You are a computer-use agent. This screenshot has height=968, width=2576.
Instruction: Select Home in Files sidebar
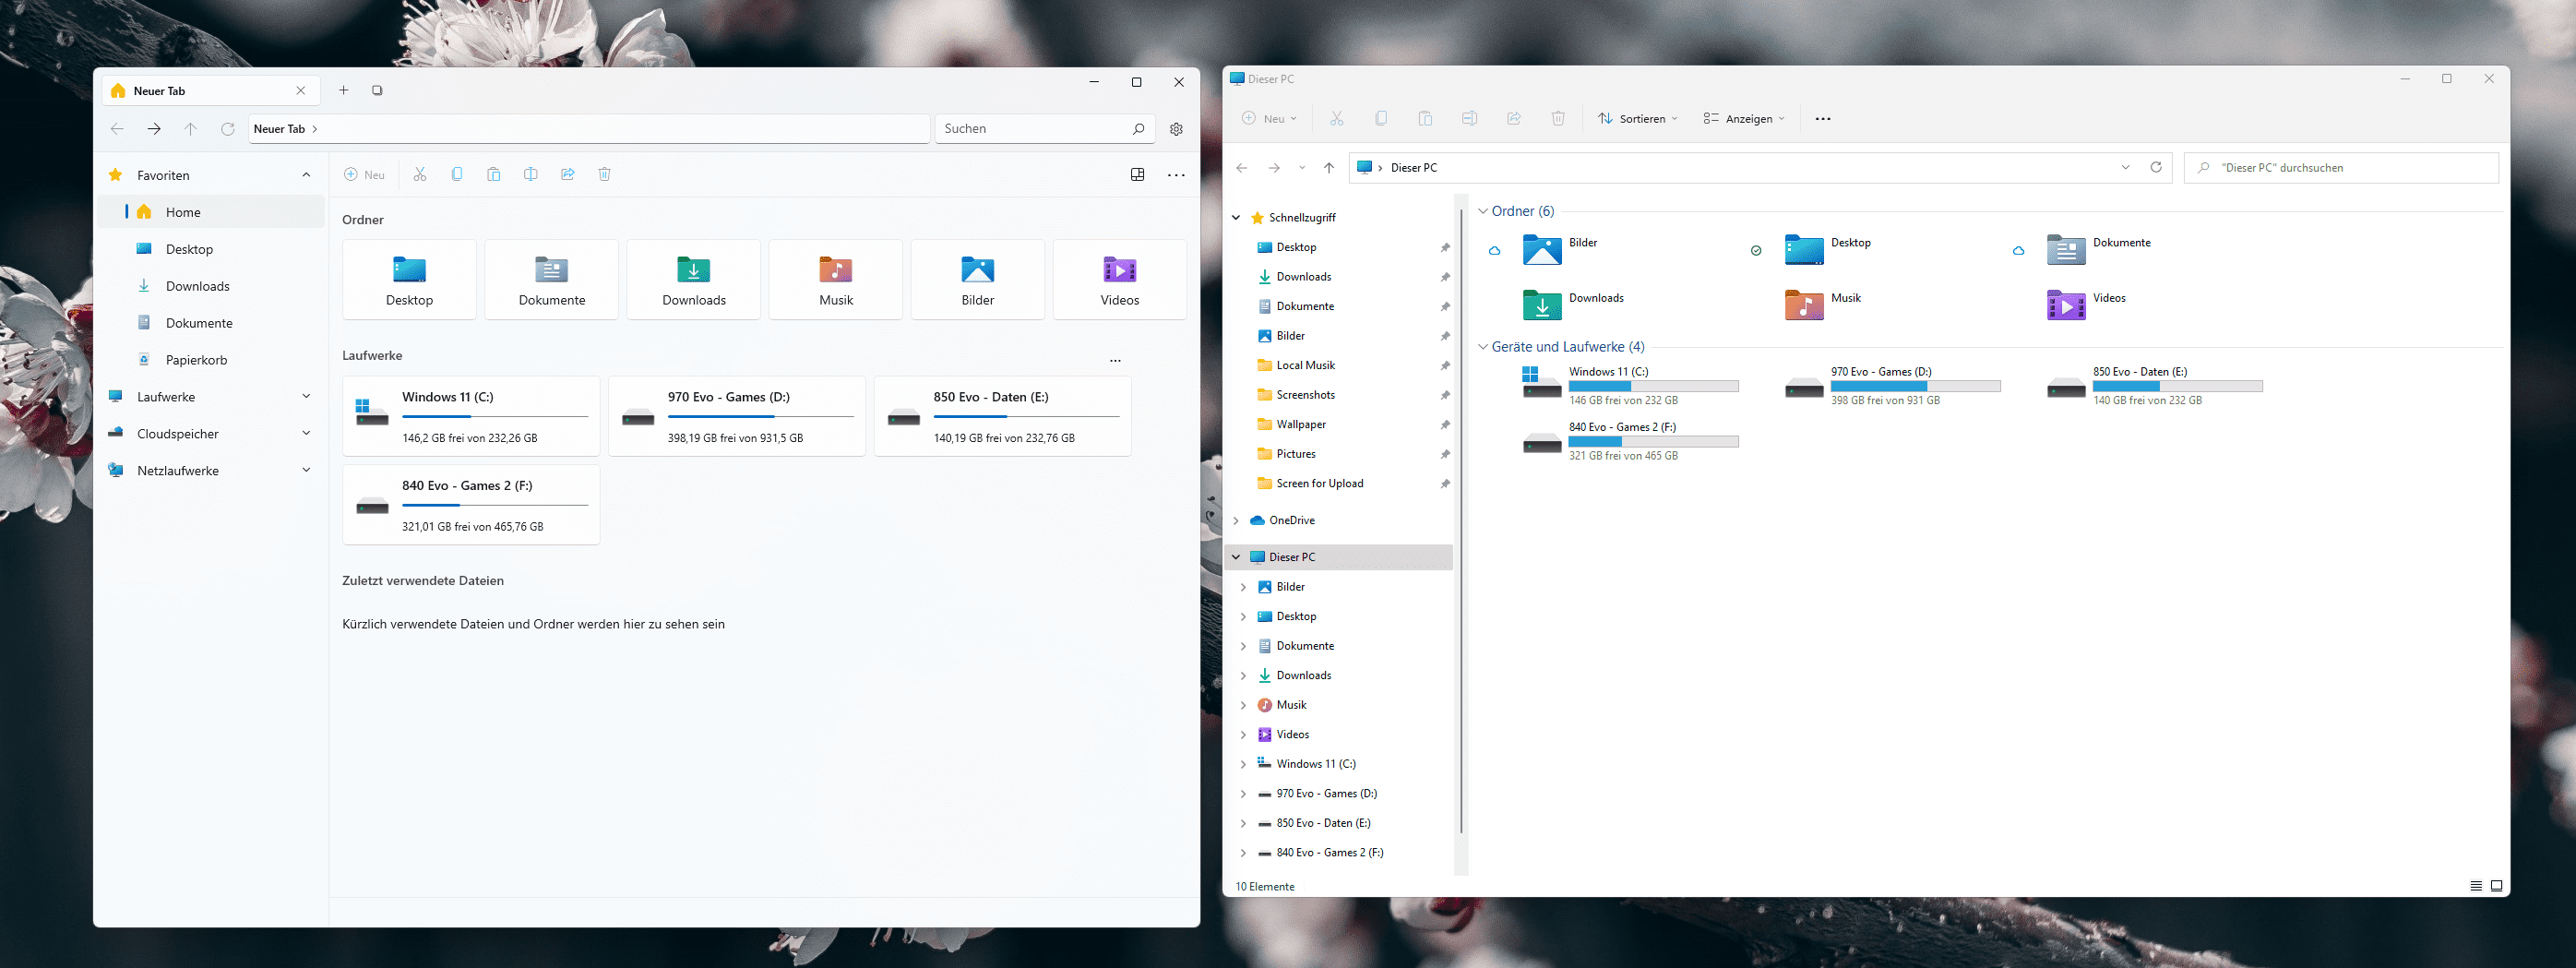point(212,212)
